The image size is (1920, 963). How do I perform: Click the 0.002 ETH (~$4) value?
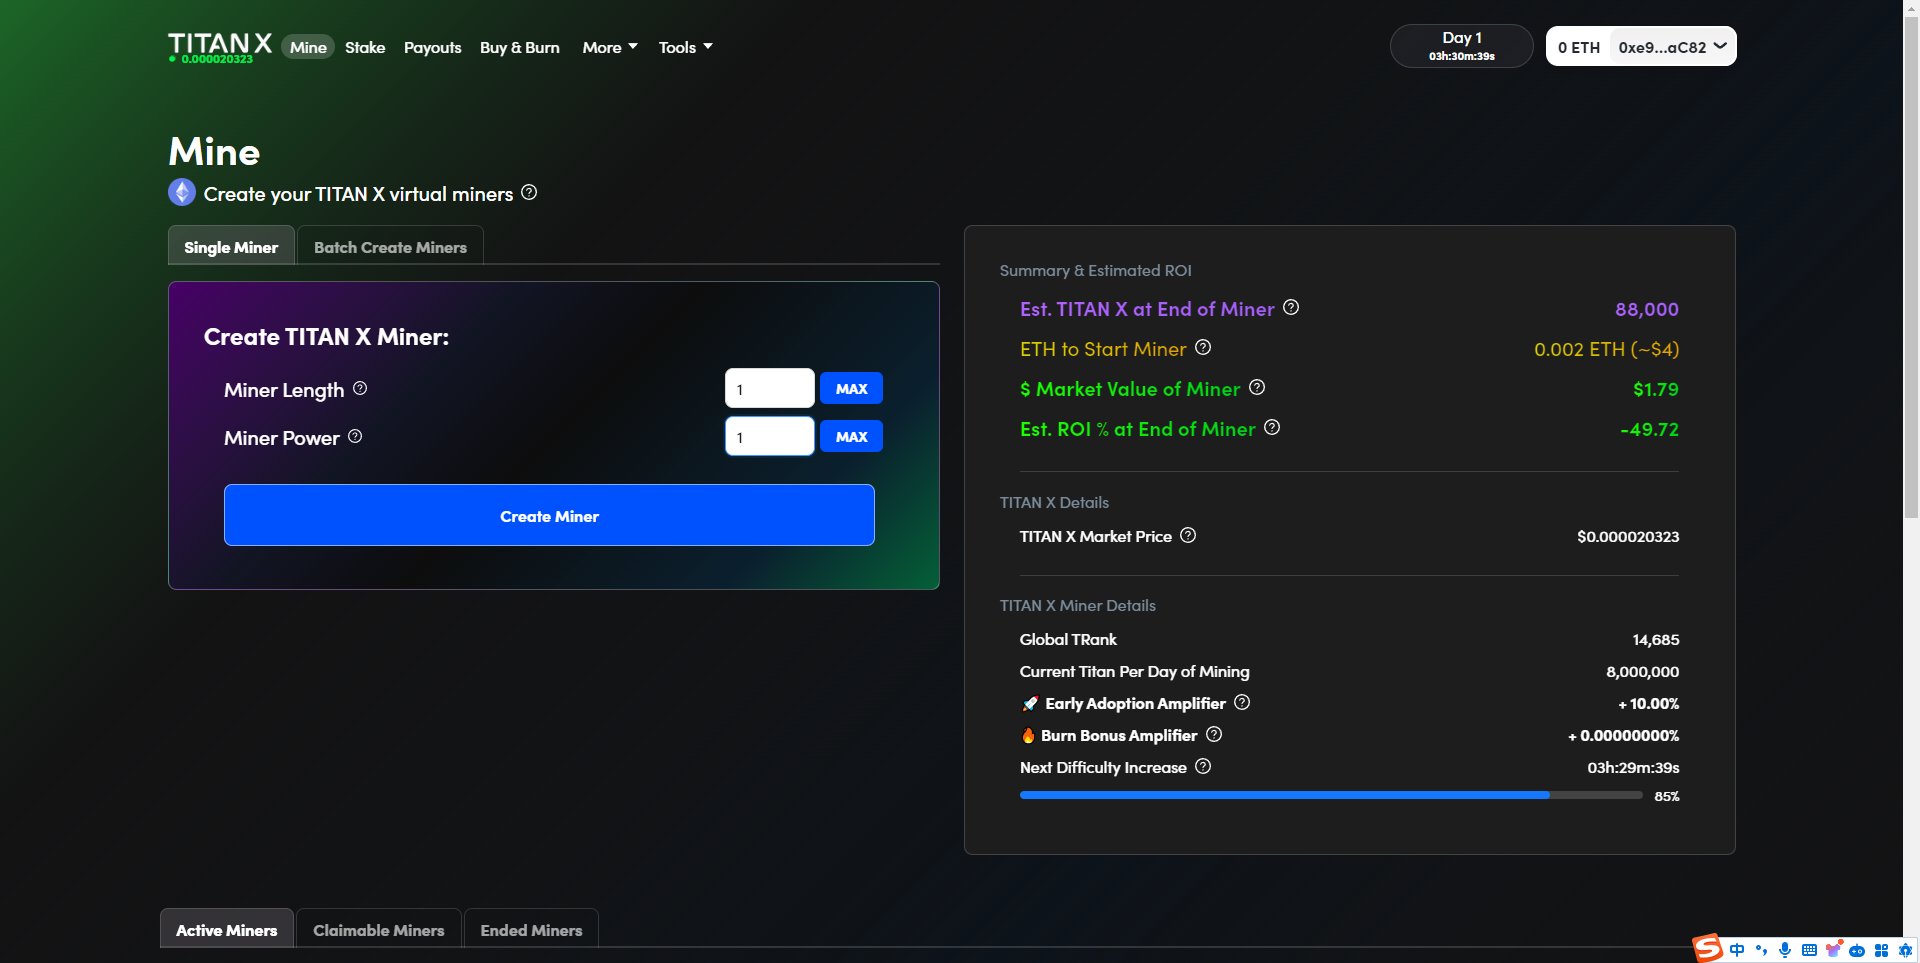tap(1606, 349)
